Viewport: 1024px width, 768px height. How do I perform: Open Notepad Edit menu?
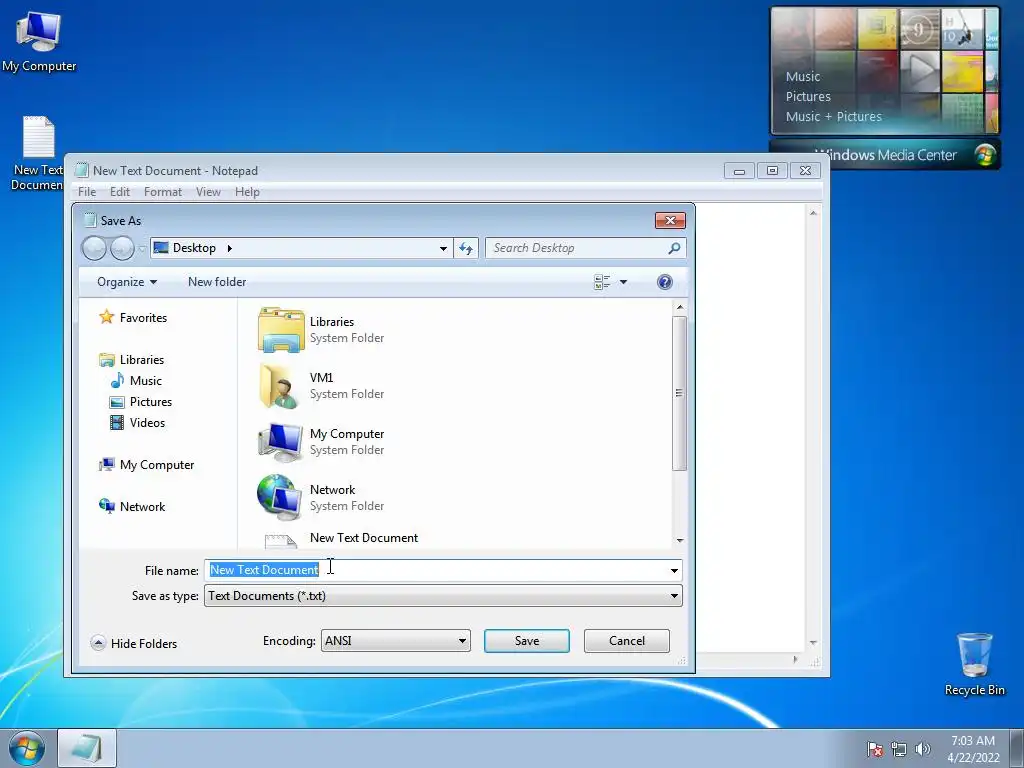120,192
